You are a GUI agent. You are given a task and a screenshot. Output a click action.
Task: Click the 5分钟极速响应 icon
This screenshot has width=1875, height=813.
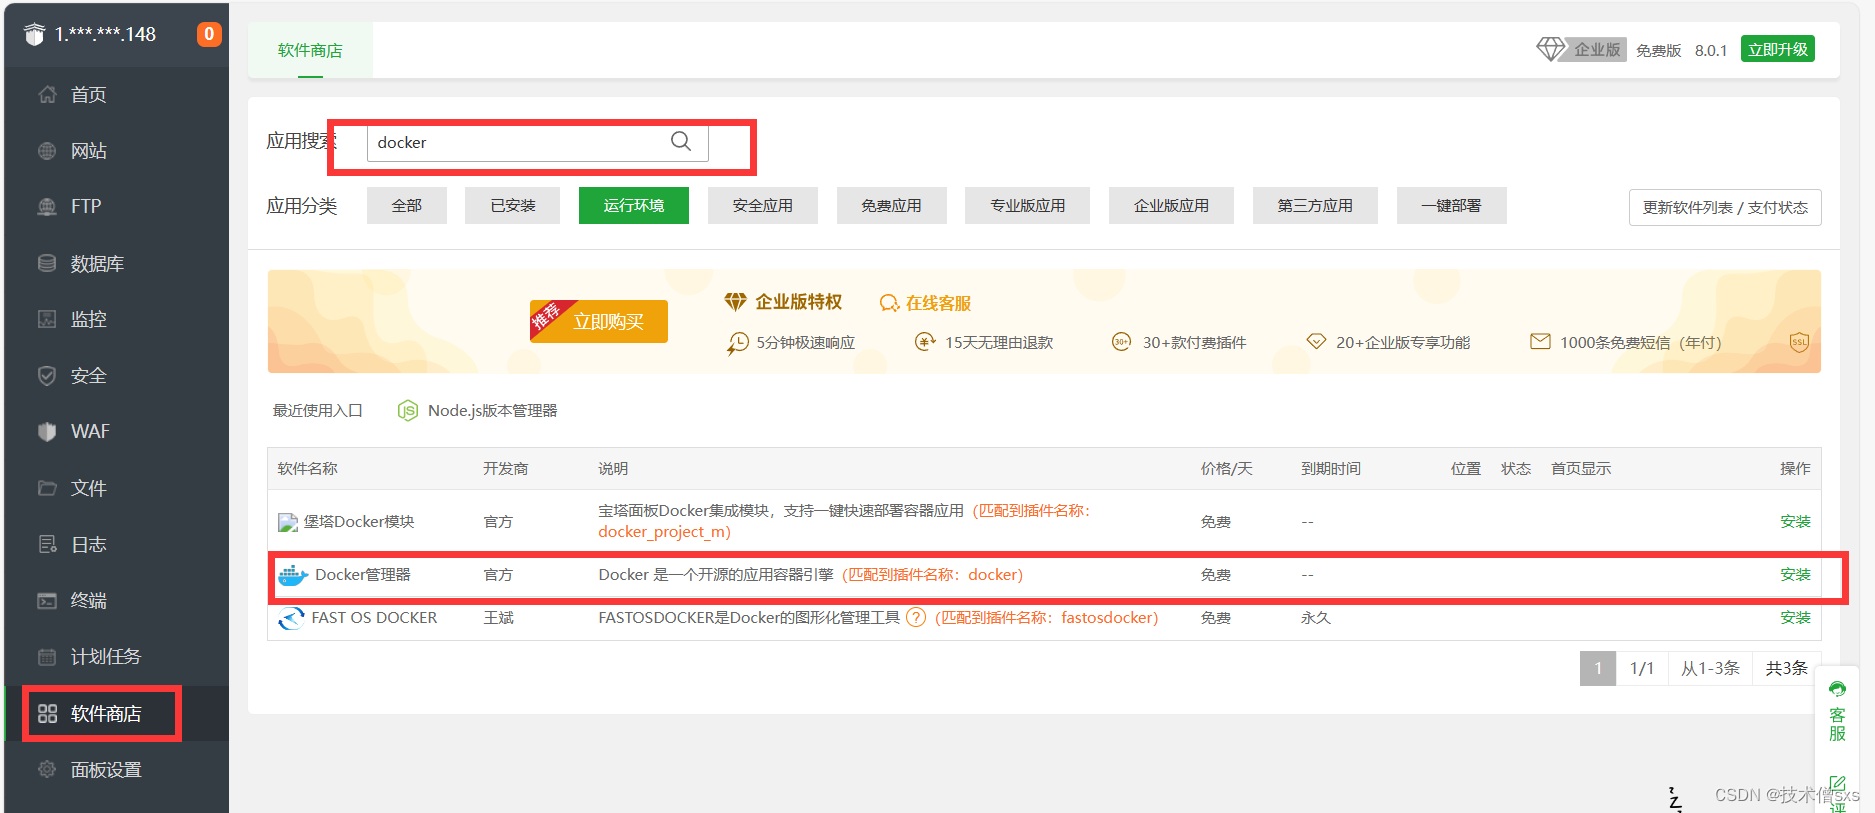click(x=737, y=343)
